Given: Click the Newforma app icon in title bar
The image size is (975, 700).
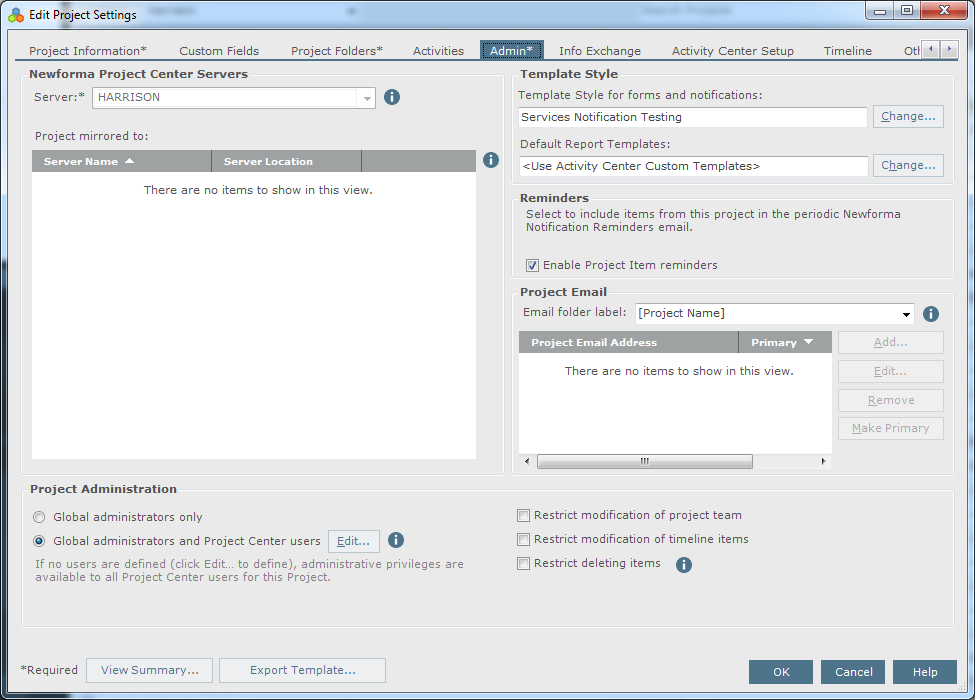Looking at the screenshot, I should [x=16, y=15].
